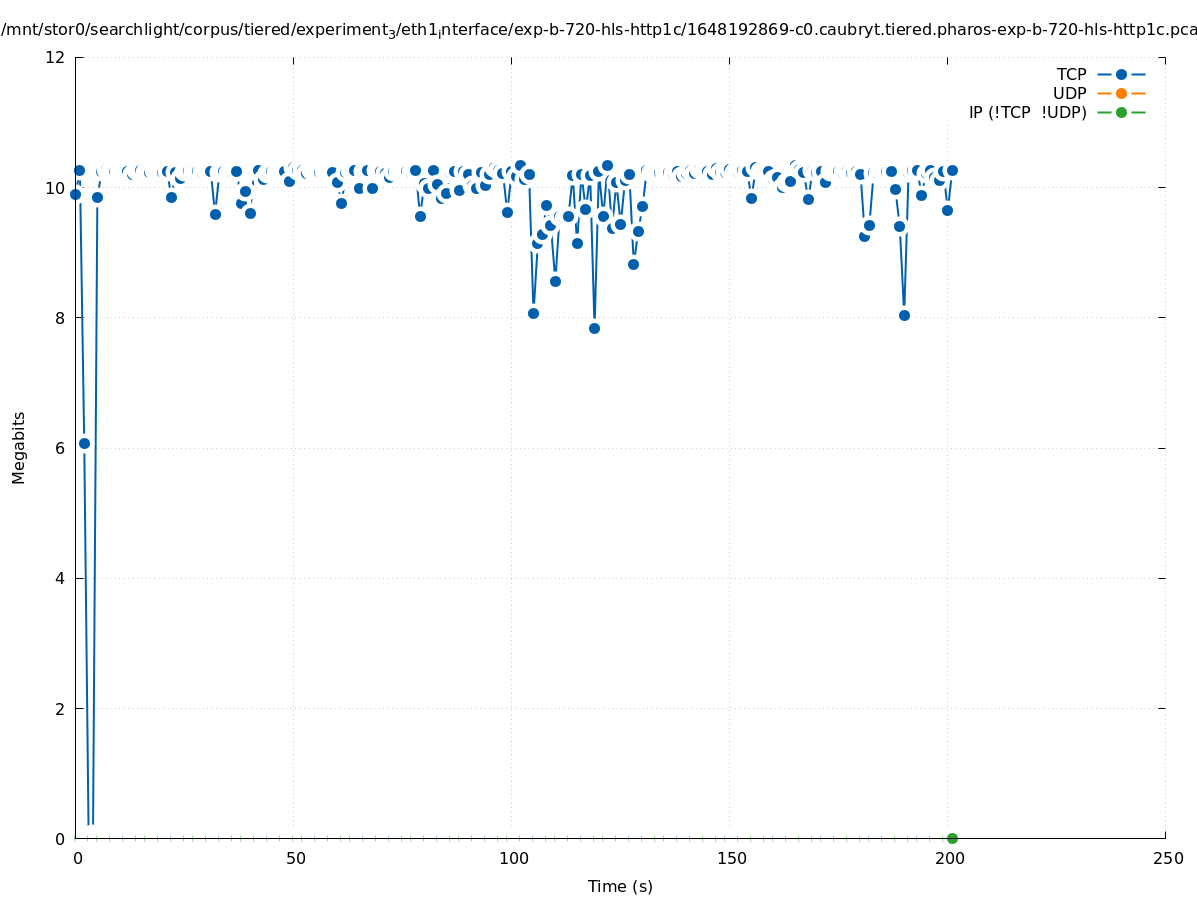1197x900 pixels.
Task: Click the TCP dip point near 190 seconds
Action: (x=904, y=315)
